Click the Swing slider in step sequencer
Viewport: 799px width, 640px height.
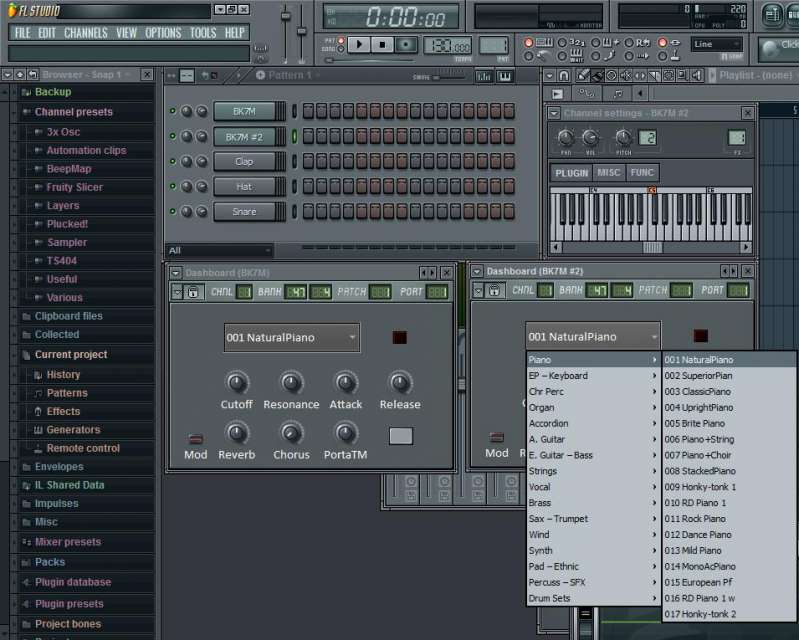(437, 76)
